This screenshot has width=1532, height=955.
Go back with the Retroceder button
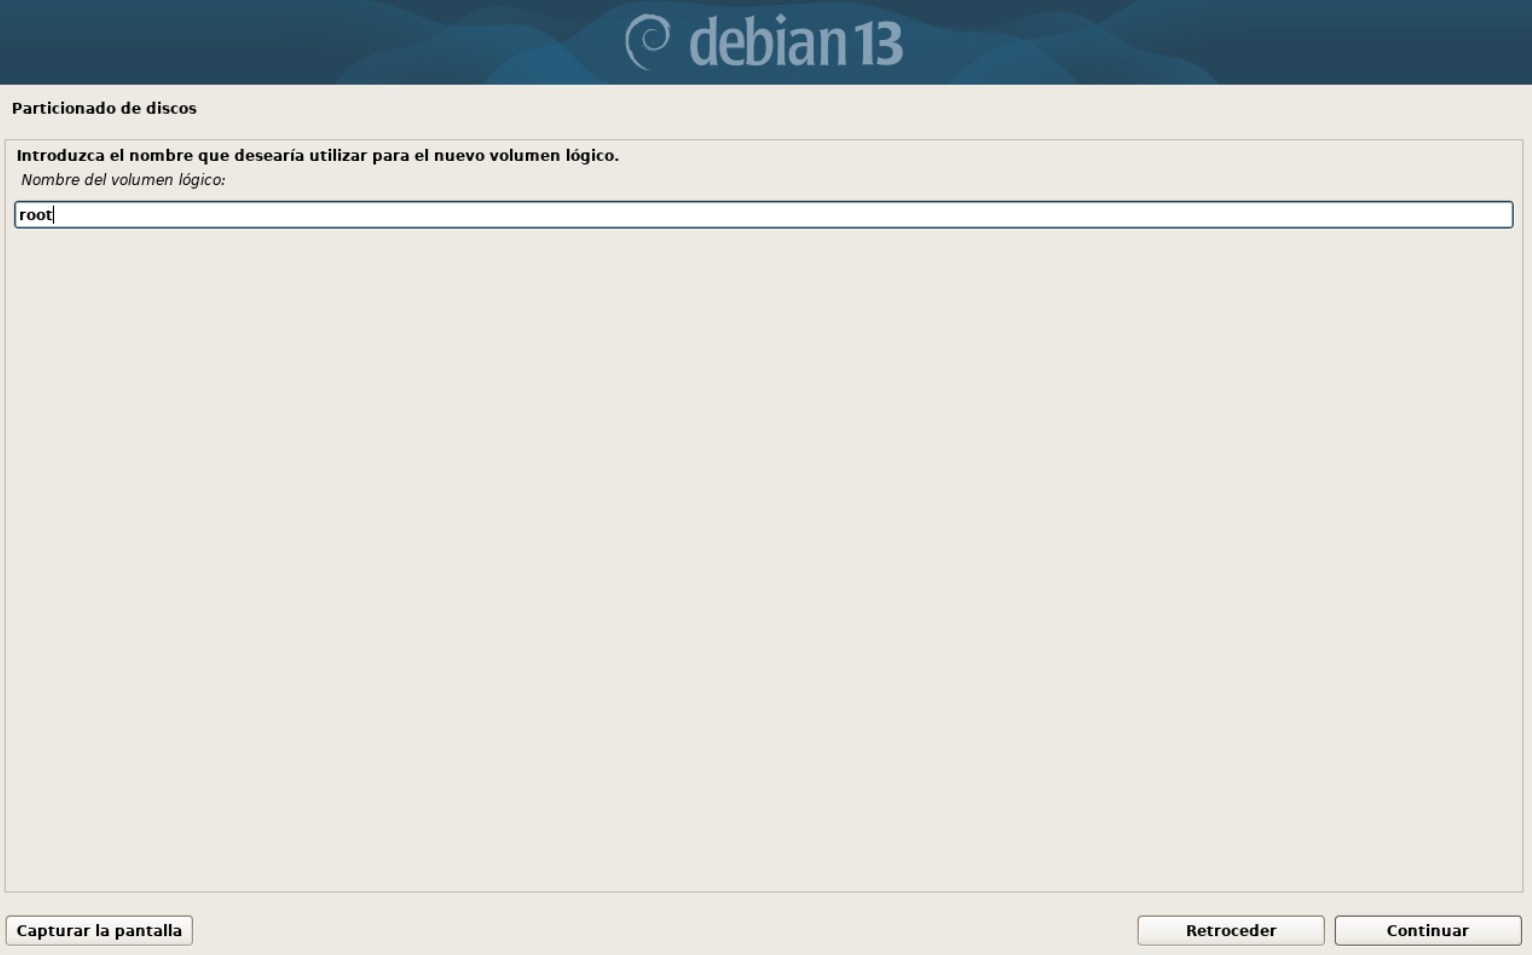coord(1230,930)
